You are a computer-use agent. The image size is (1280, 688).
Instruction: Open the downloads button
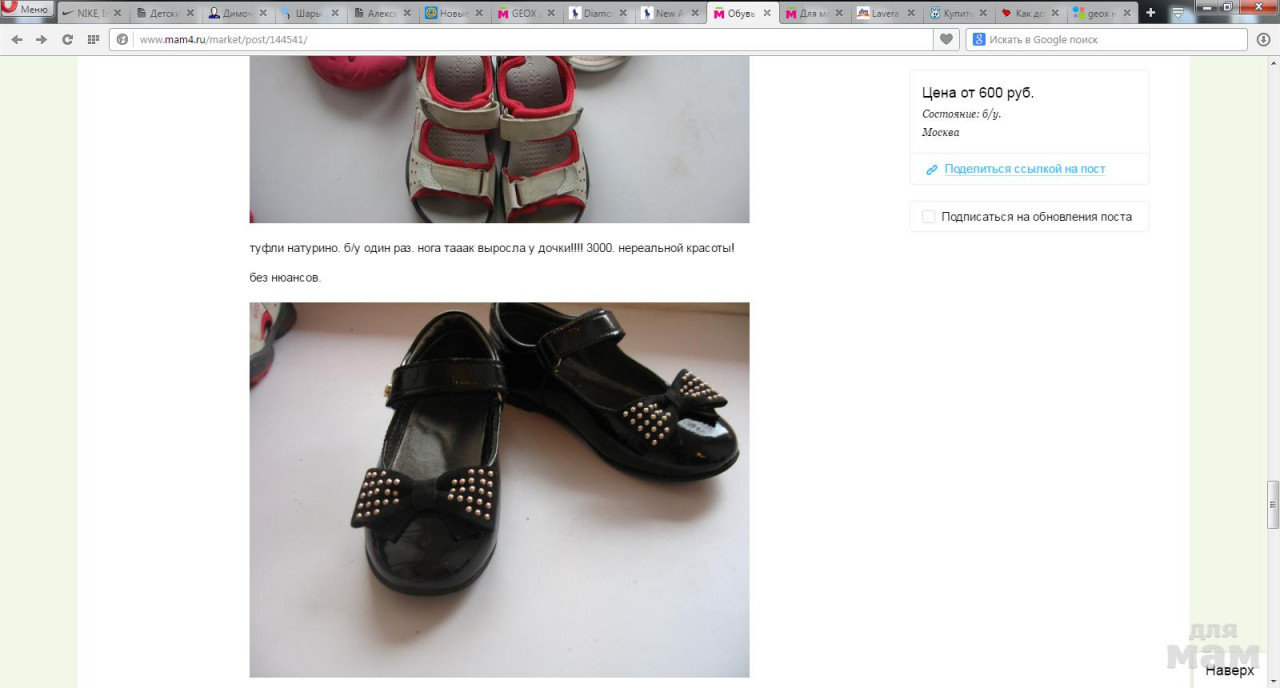[x=1263, y=39]
